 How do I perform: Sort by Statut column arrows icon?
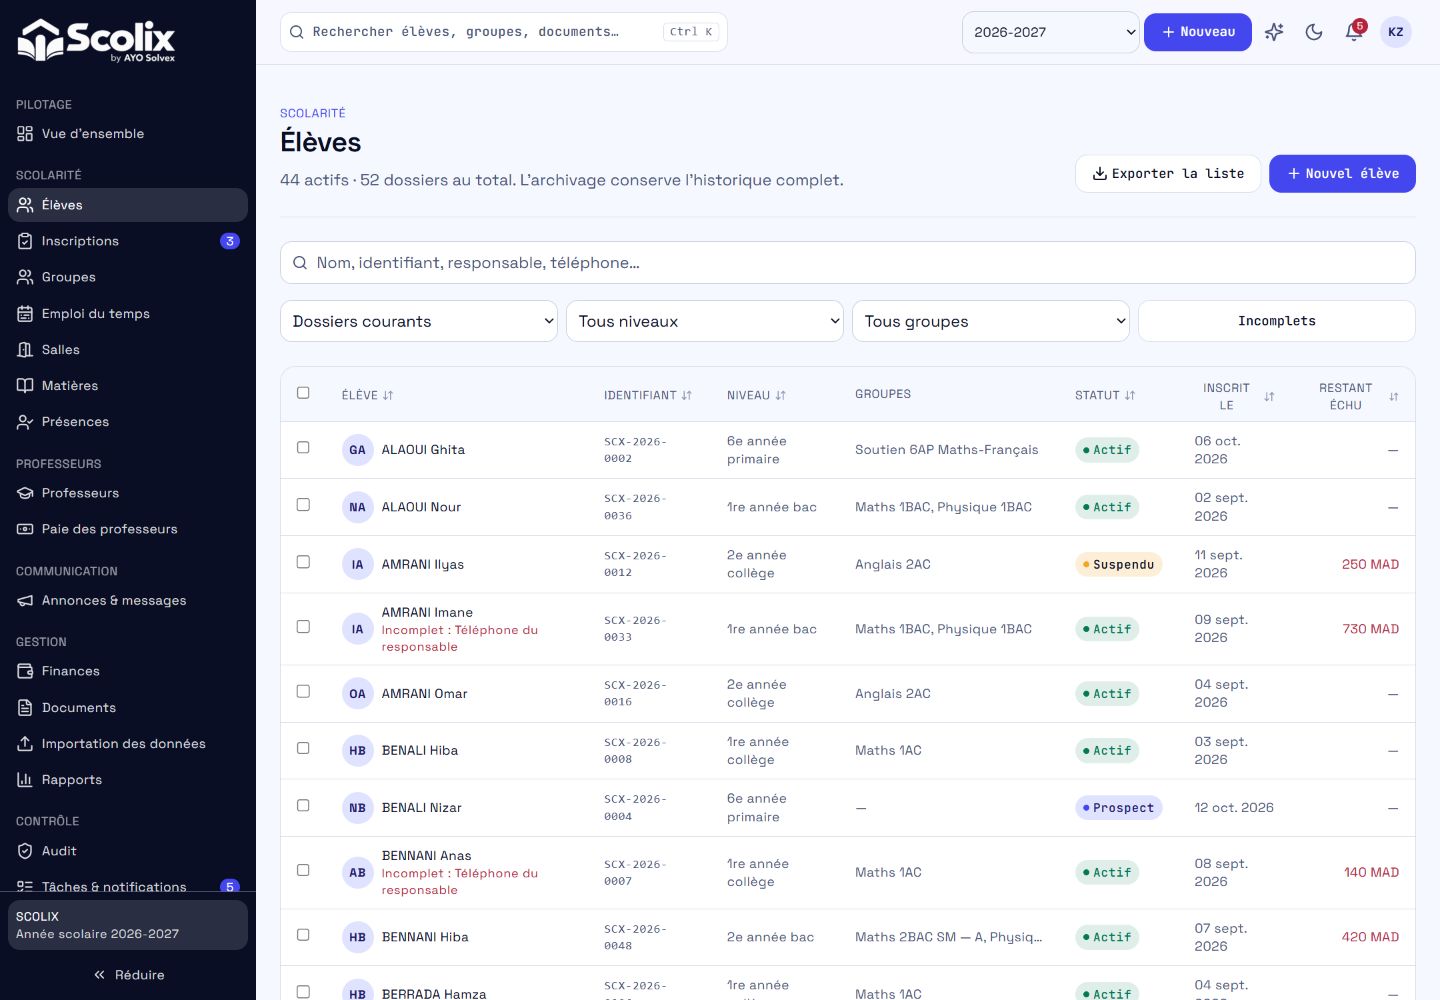tap(1130, 395)
